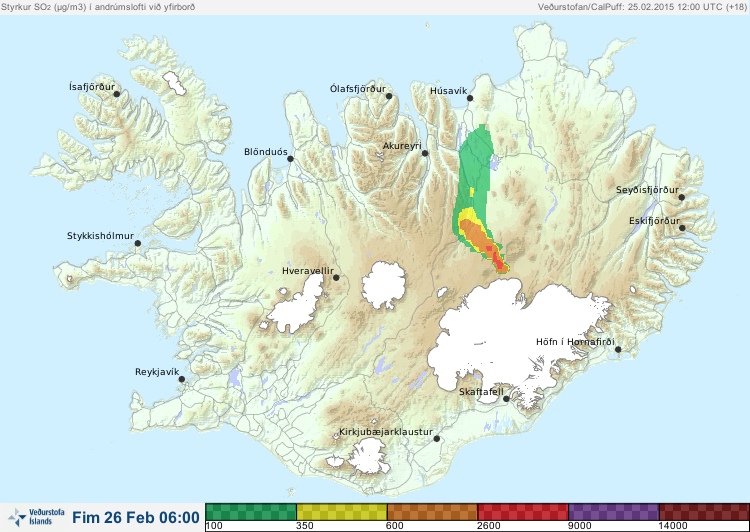Screen dimensions: 750x532
Task: Click the 'Ólafsfjörður' label
Action: 358,89
